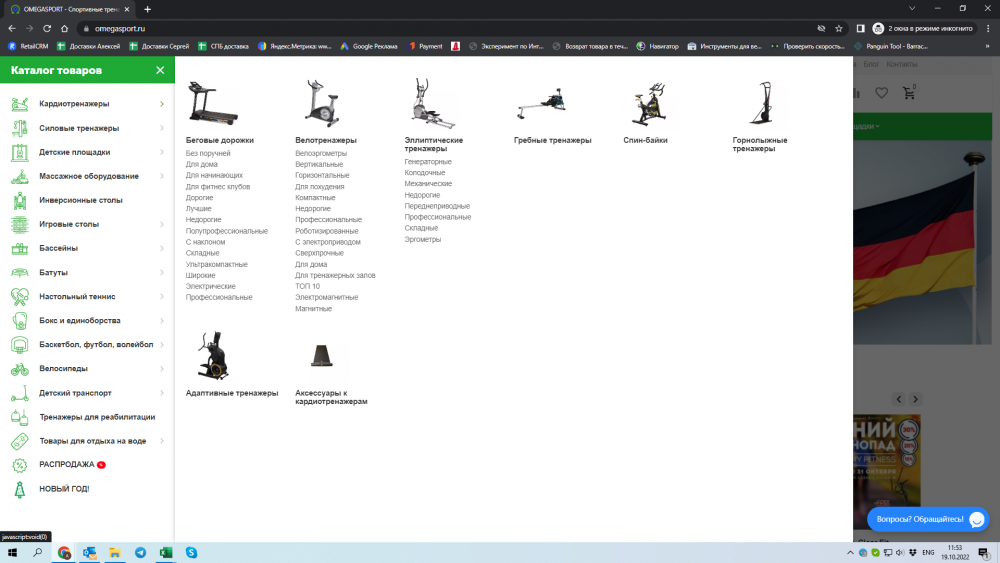Open the Эргометры ellipticals link

422,240
